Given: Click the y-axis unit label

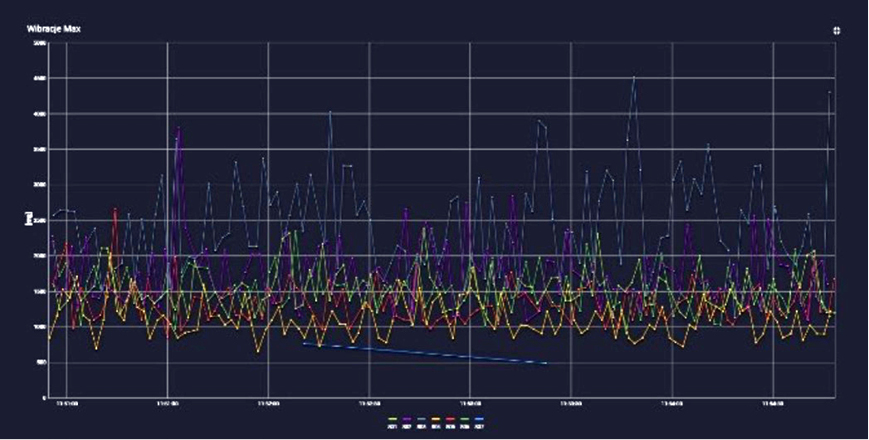Looking at the screenshot, I should click(28, 218).
